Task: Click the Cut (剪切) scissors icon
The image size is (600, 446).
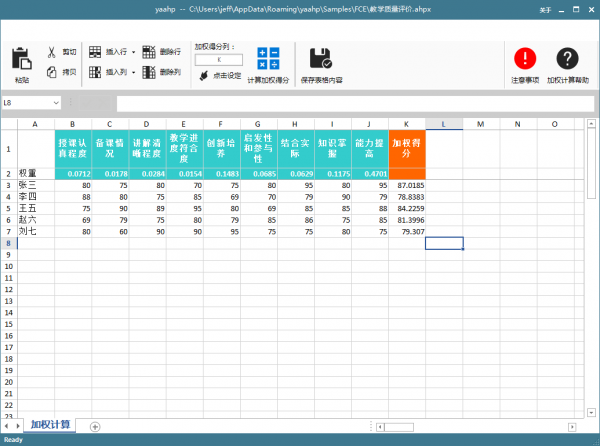Action: point(52,51)
